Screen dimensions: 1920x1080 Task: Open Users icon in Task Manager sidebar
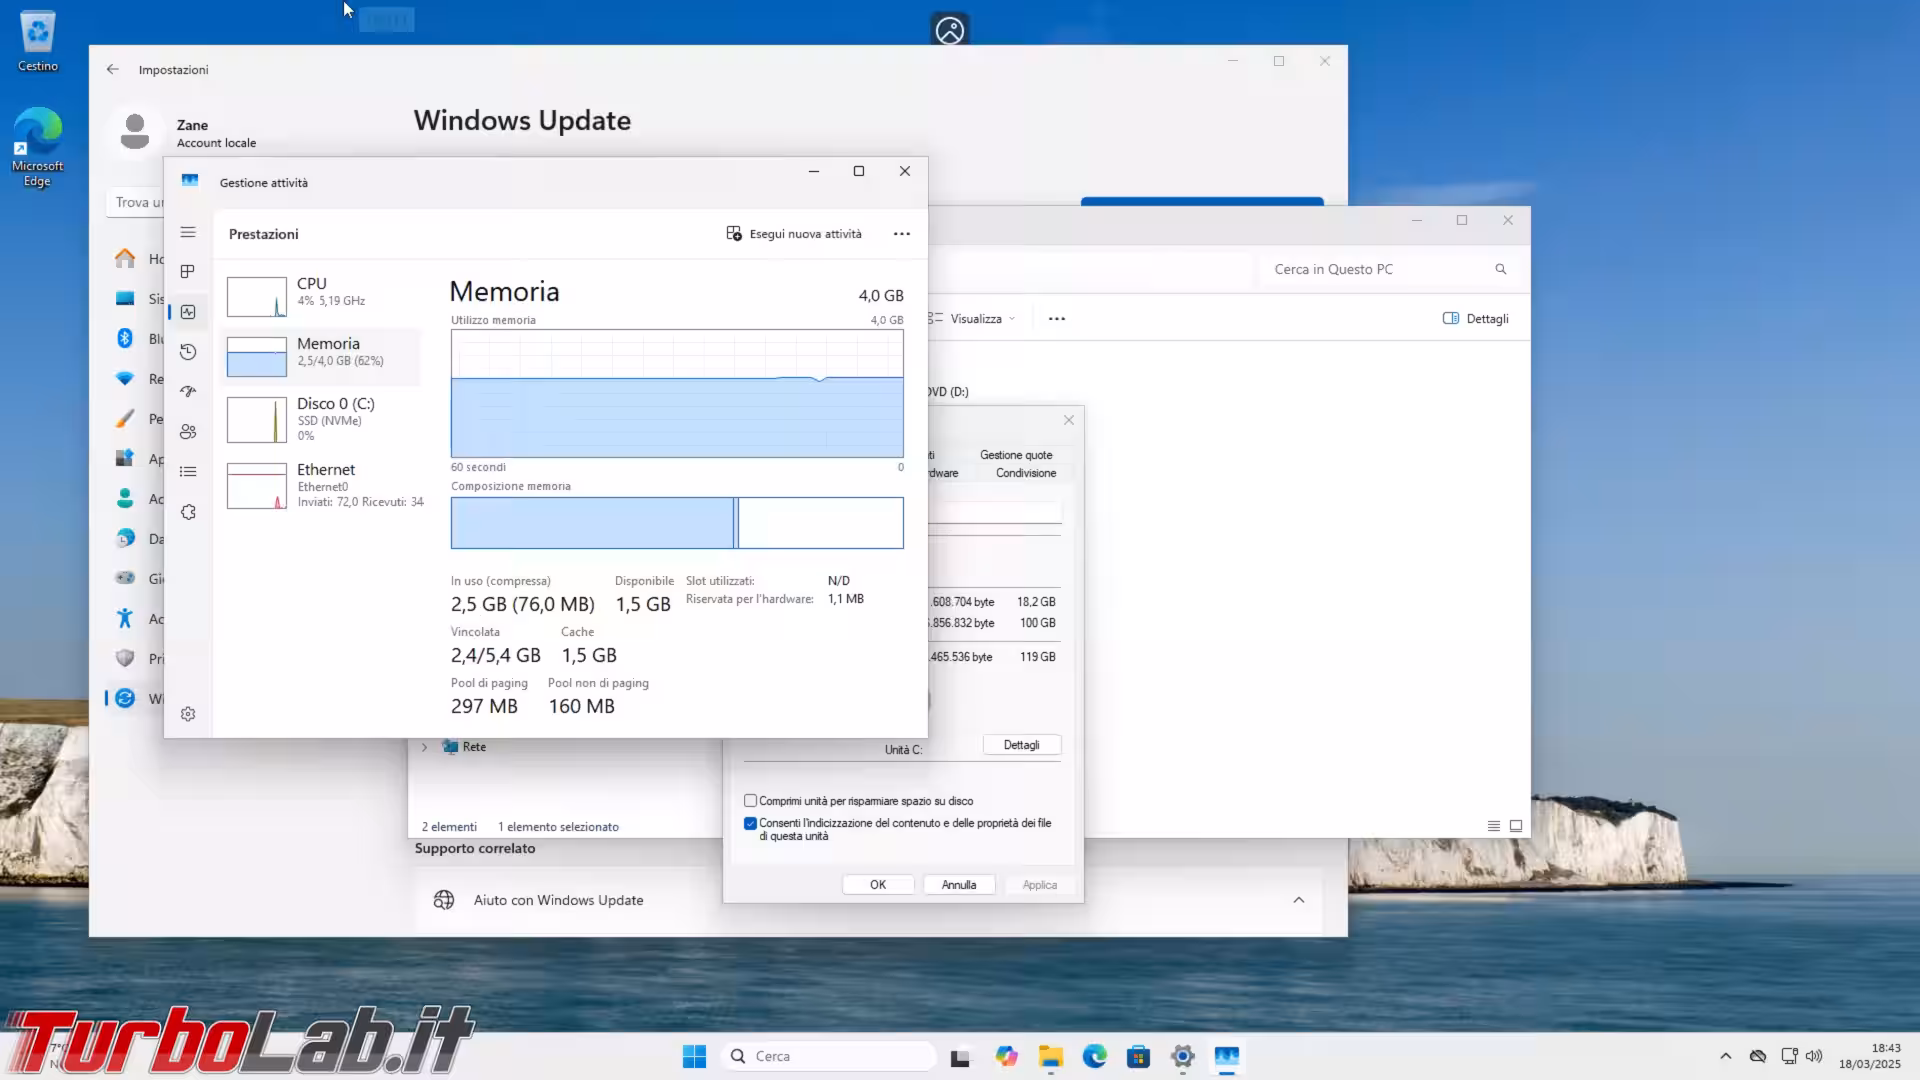coord(187,432)
